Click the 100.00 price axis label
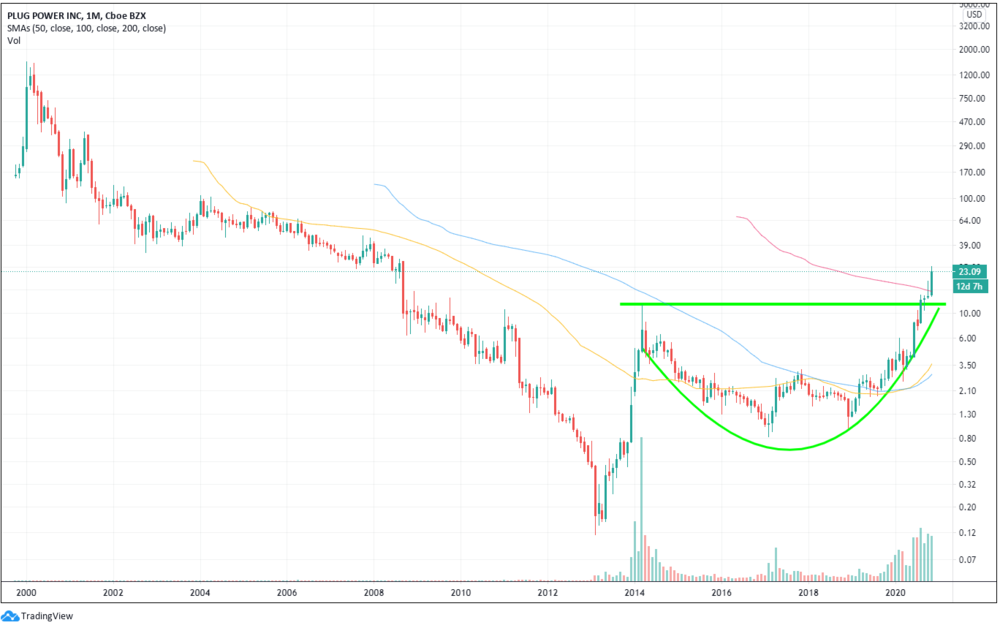 coord(972,198)
